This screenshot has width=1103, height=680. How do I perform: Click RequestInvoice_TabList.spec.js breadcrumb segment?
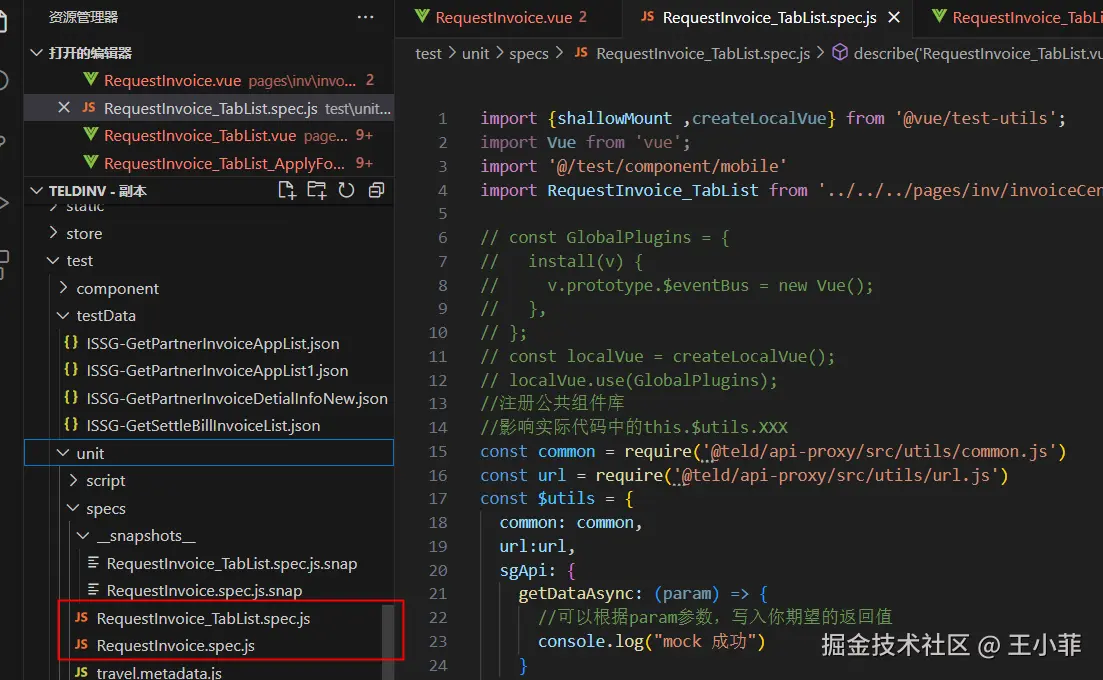[703, 53]
